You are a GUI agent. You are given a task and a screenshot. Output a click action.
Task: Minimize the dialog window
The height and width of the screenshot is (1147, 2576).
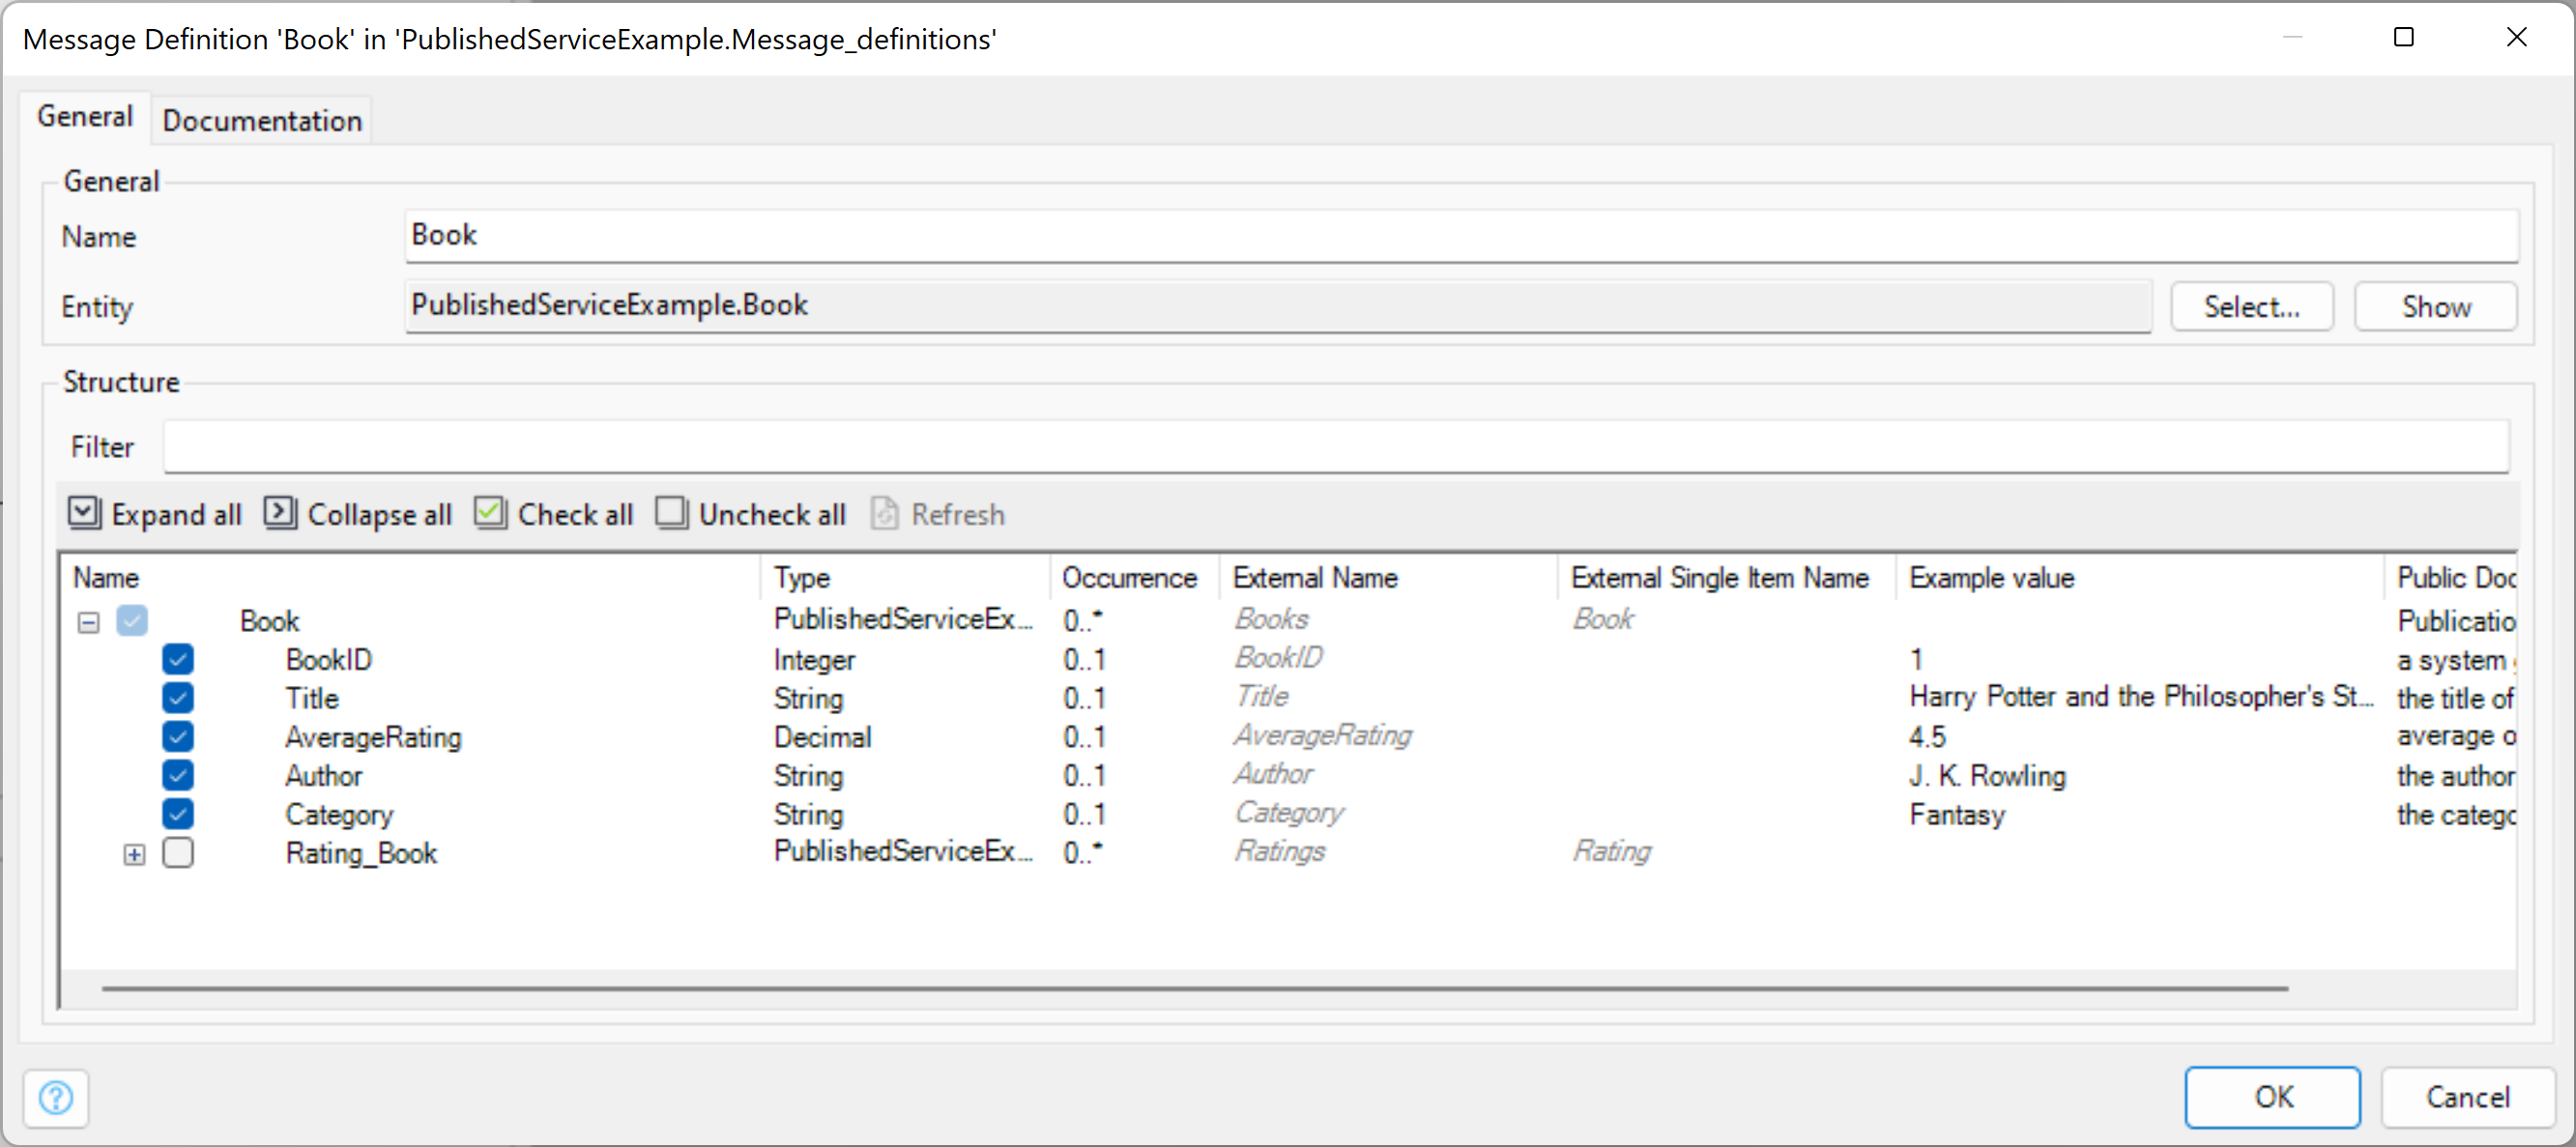click(2292, 38)
